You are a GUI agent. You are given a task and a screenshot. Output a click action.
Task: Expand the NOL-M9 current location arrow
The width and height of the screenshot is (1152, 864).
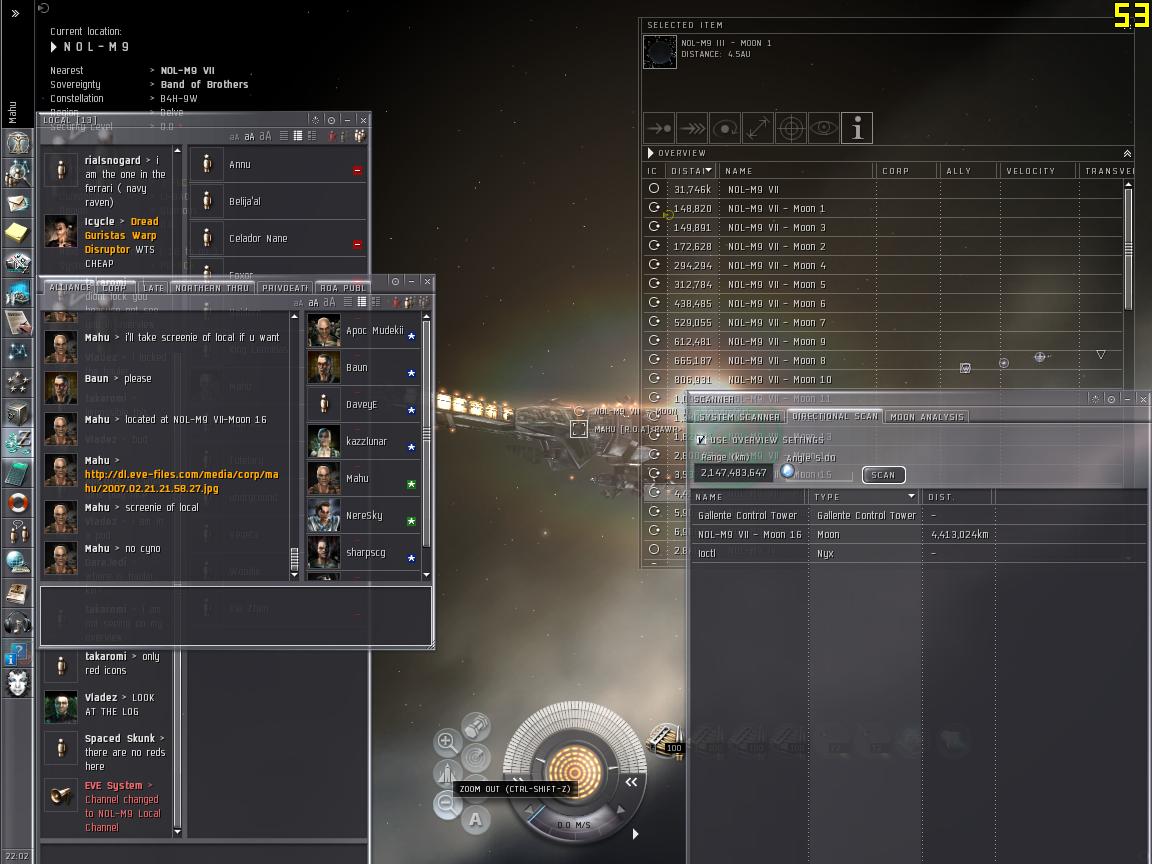[54, 47]
